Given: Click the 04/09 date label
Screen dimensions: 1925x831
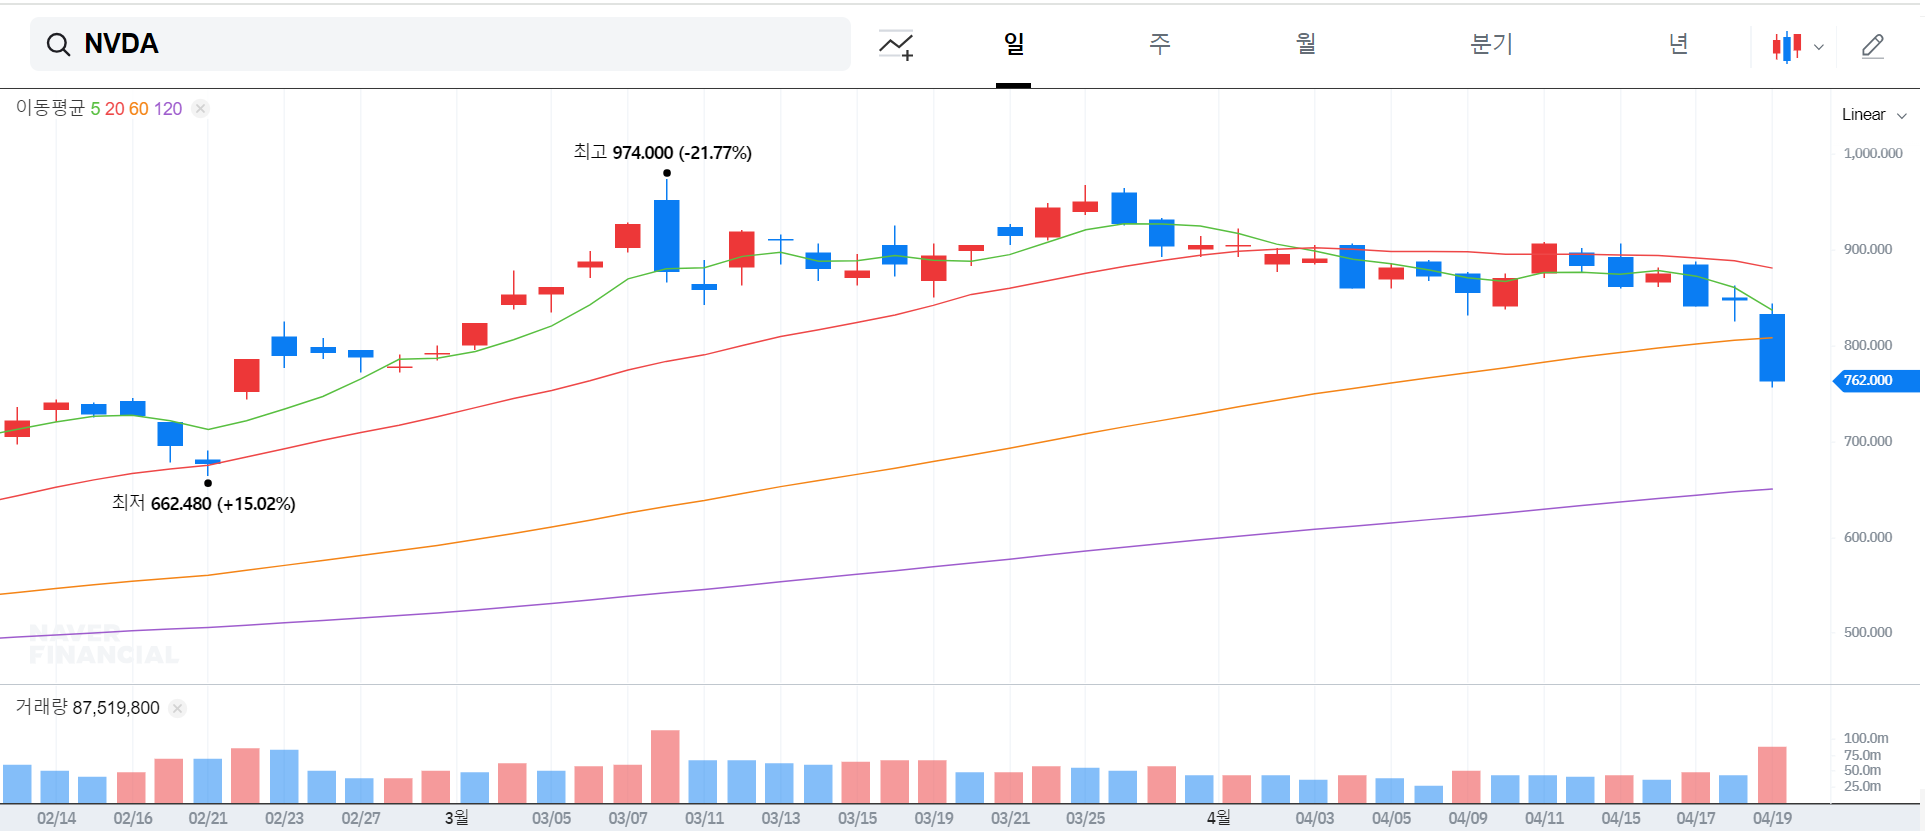Looking at the screenshot, I should [1467, 818].
